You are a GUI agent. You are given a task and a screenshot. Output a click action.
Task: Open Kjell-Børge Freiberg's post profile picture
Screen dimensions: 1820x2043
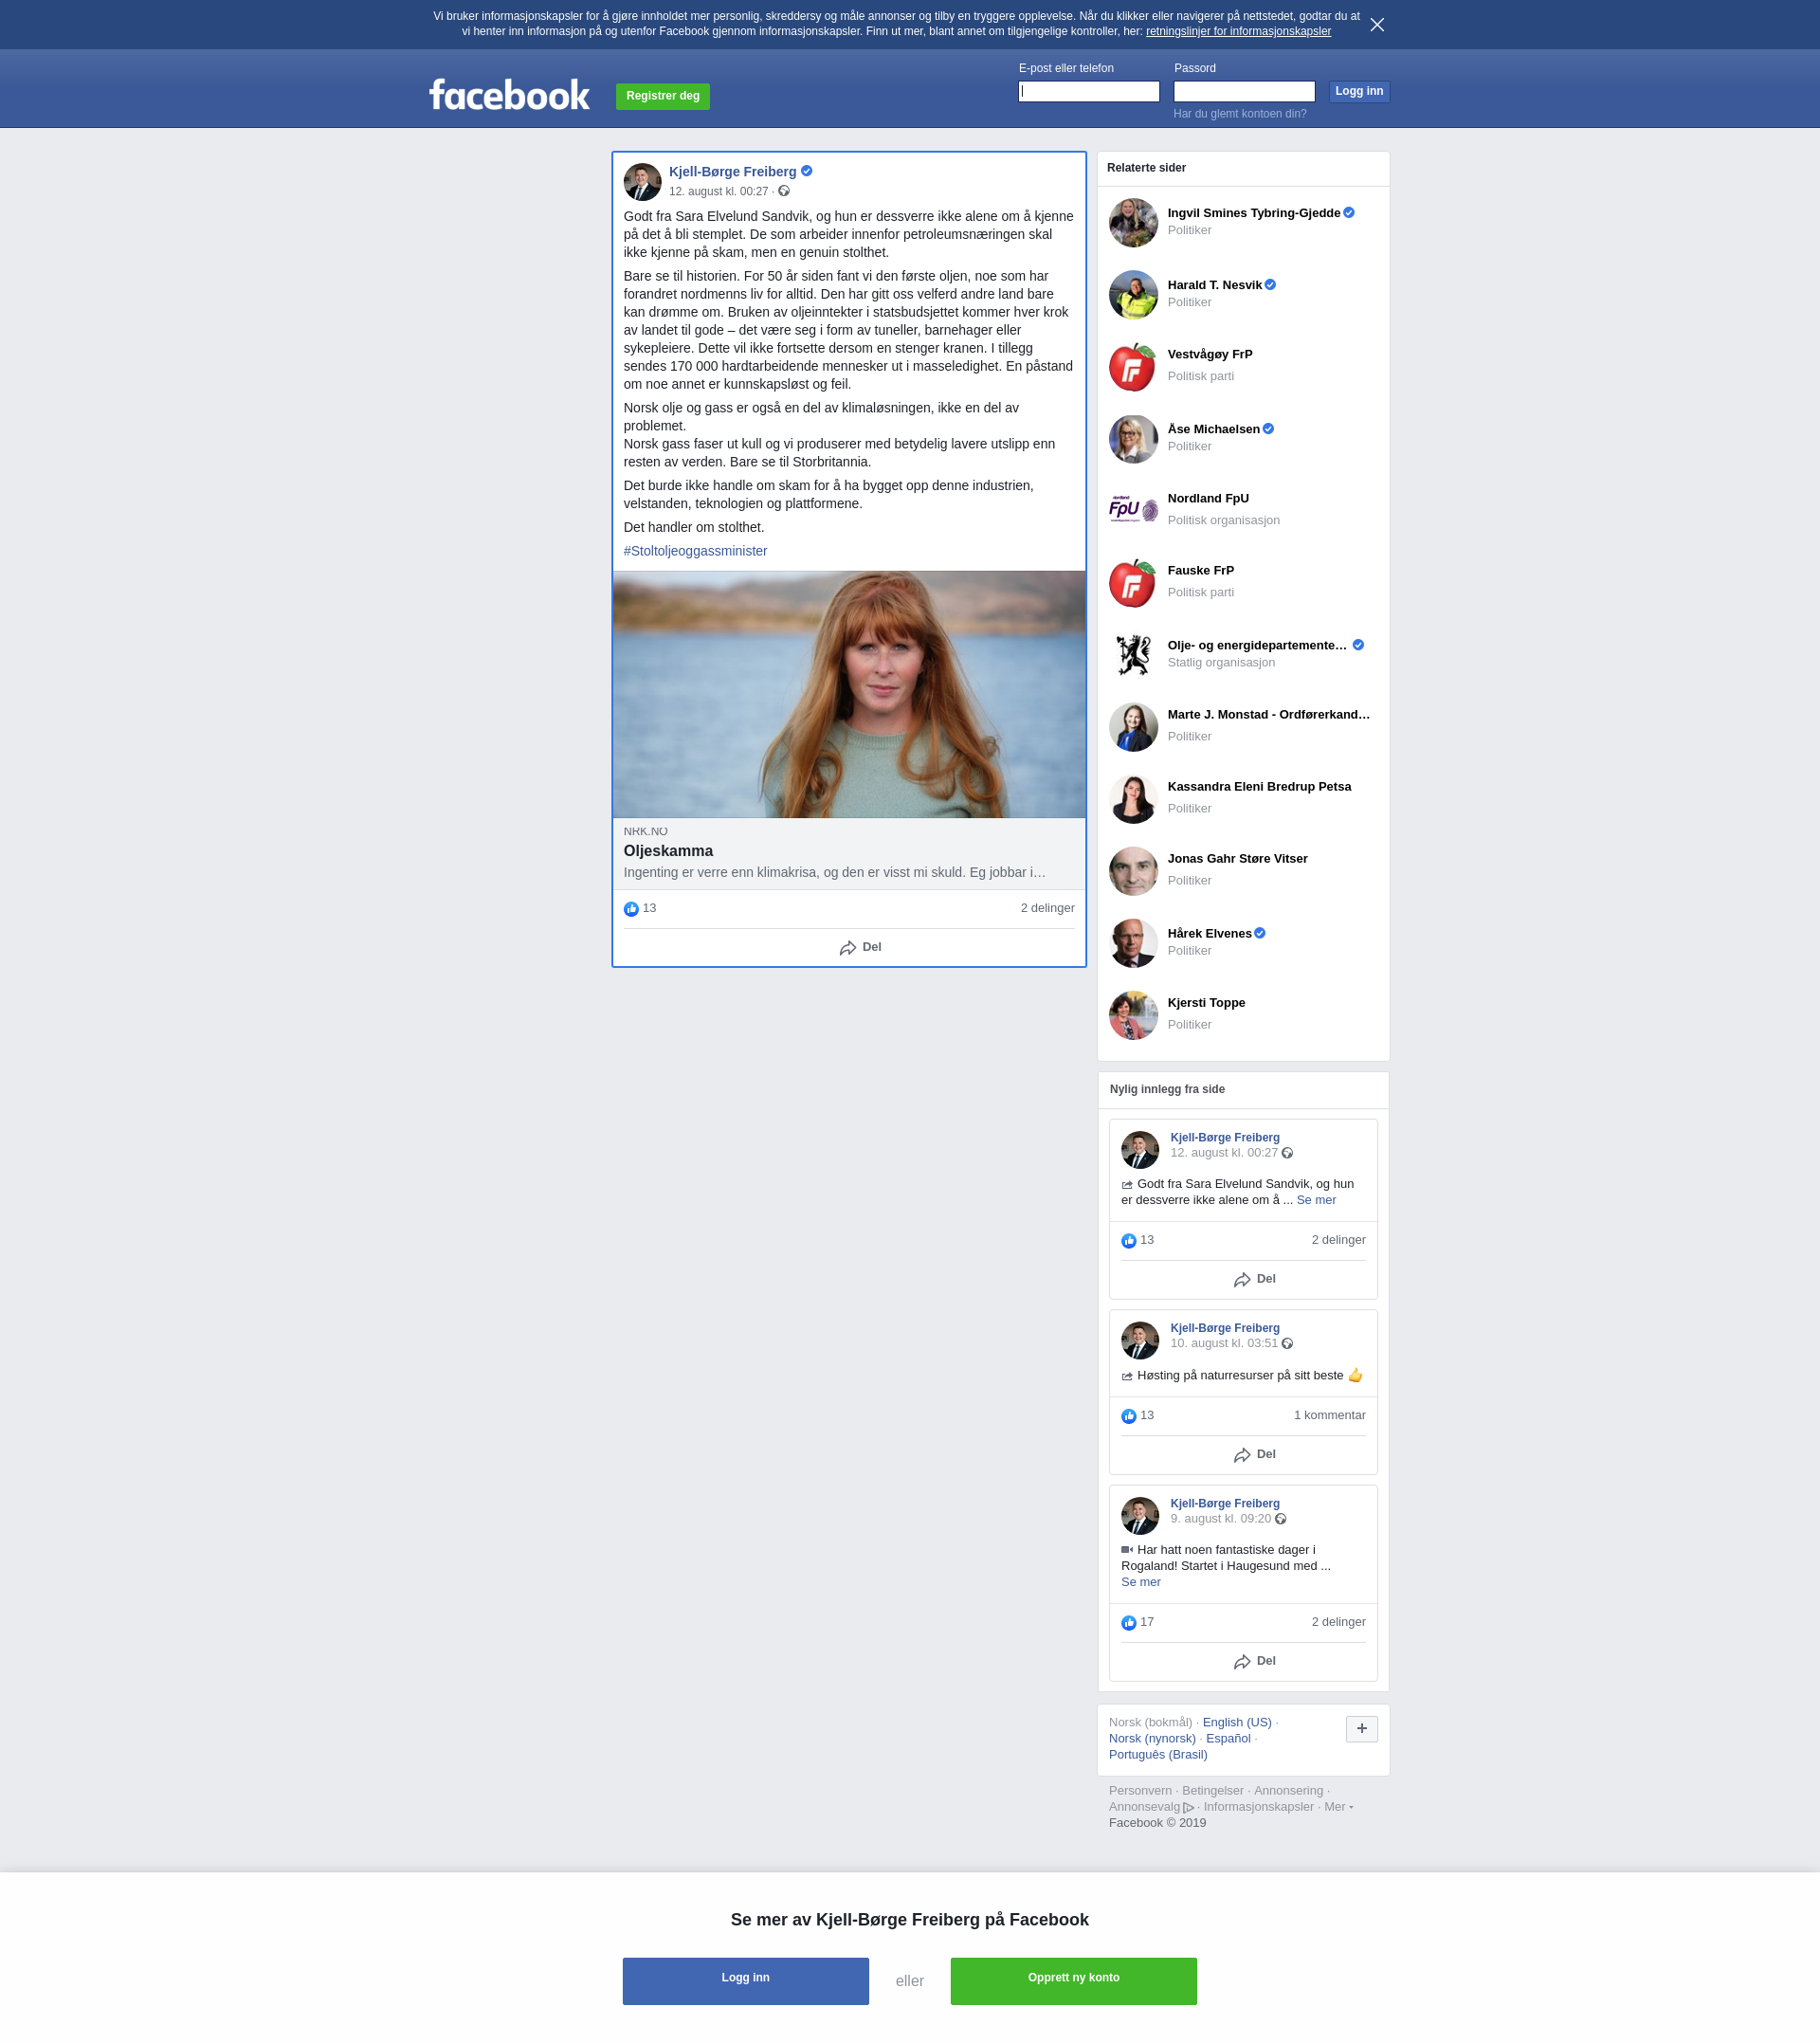click(642, 182)
